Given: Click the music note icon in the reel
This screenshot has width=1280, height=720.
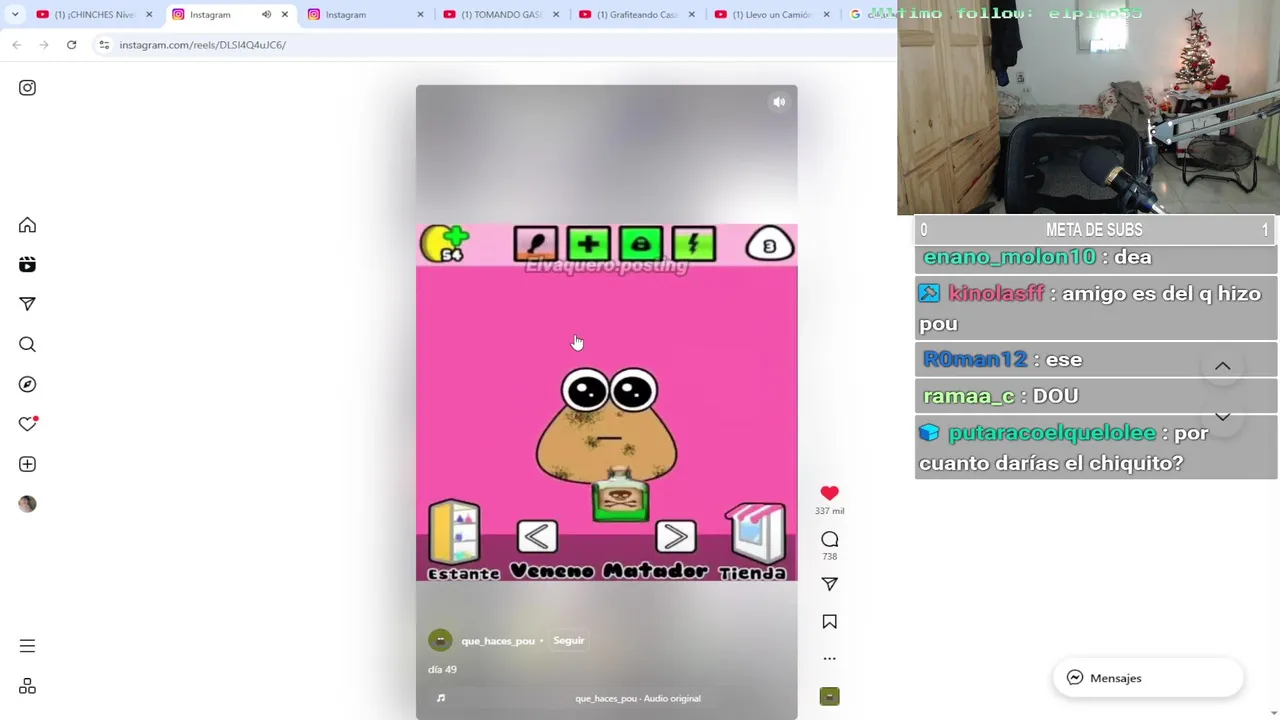Looking at the screenshot, I should pyautogui.click(x=441, y=698).
